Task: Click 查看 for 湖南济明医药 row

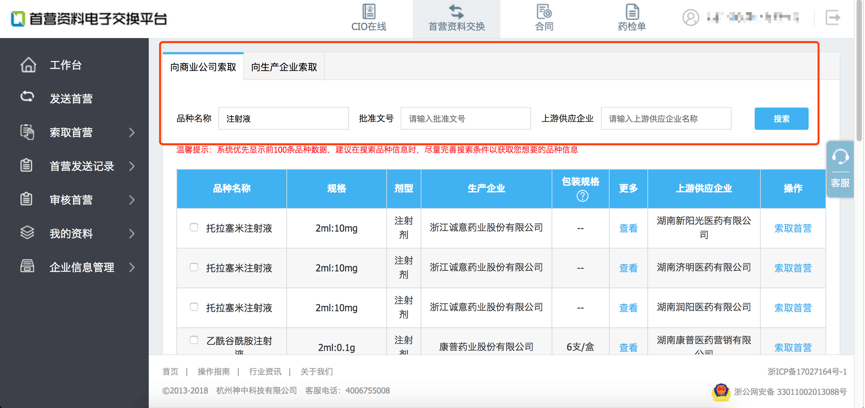Action: click(628, 268)
